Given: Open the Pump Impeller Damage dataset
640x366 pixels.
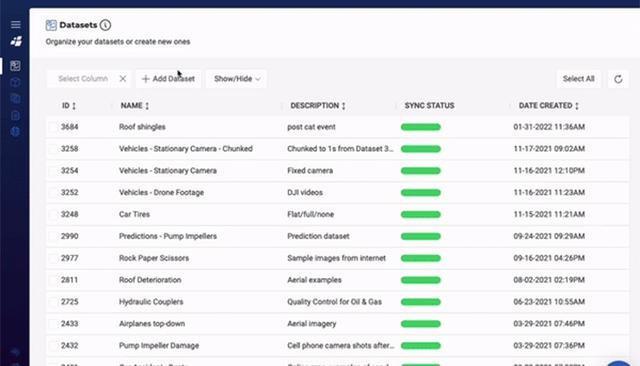Looking at the screenshot, I should pyautogui.click(x=159, y=346).
